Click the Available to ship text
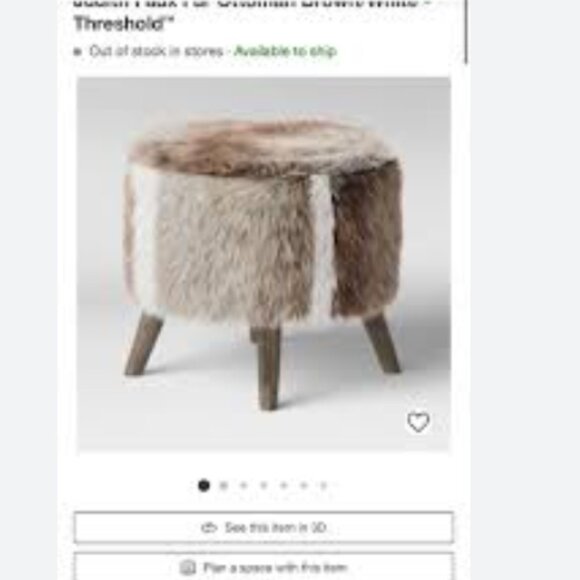This screenshot has width=580, height=580. click(x=285, y=51)
